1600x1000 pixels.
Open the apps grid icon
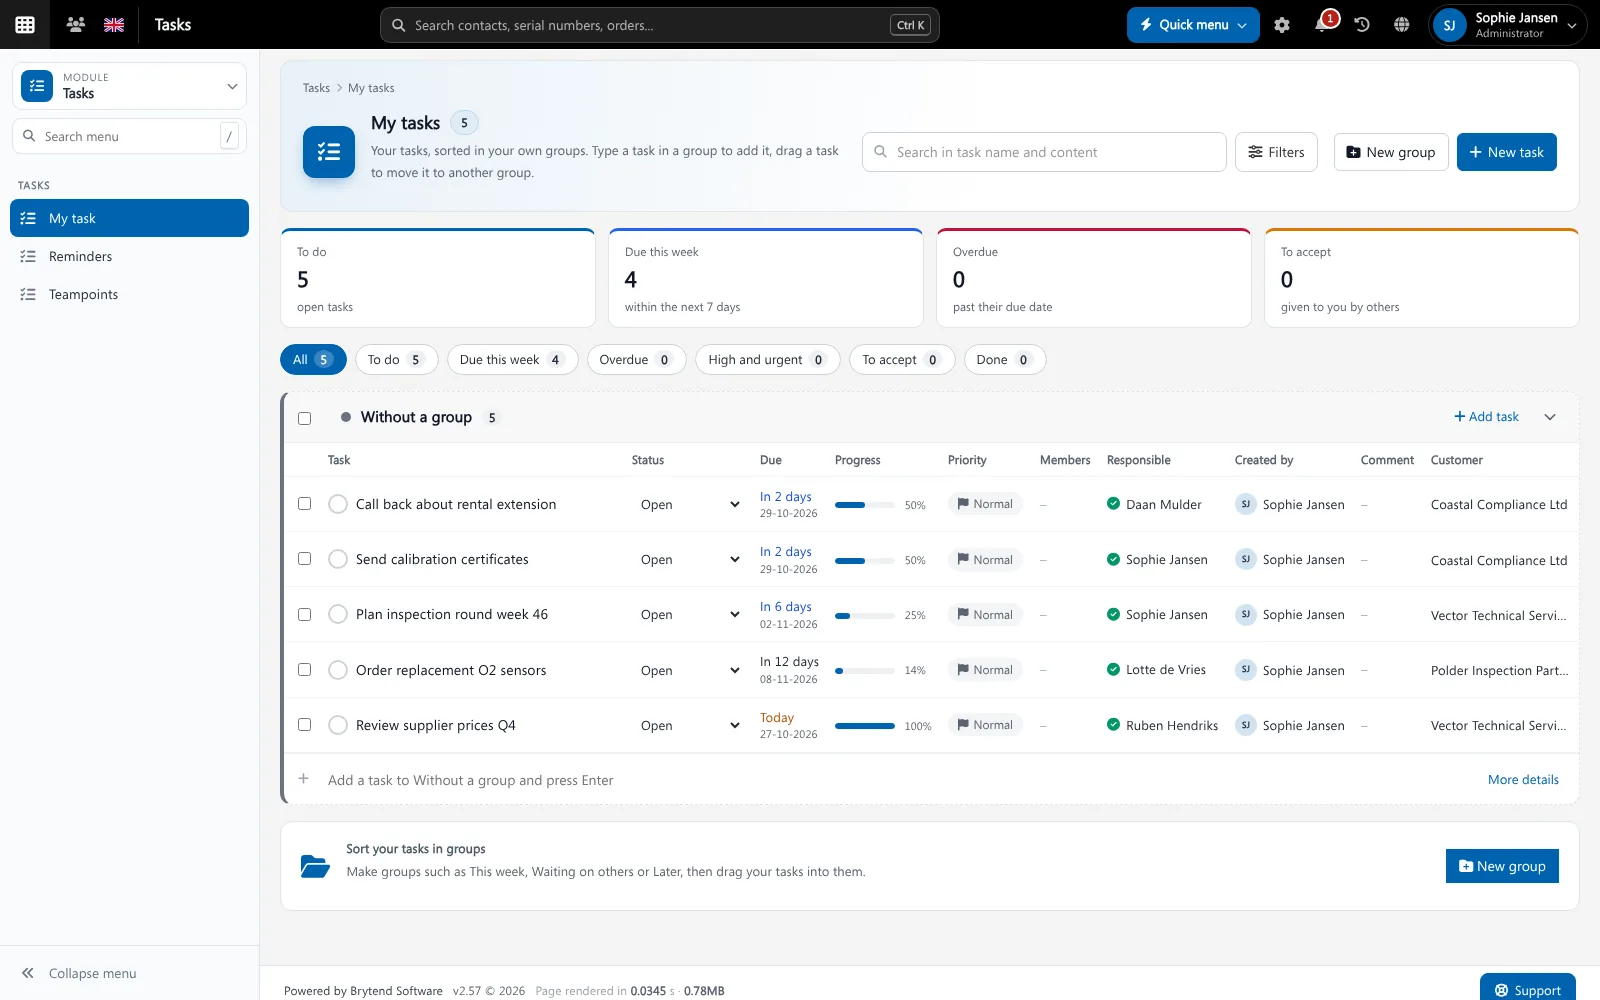point(25,25)
